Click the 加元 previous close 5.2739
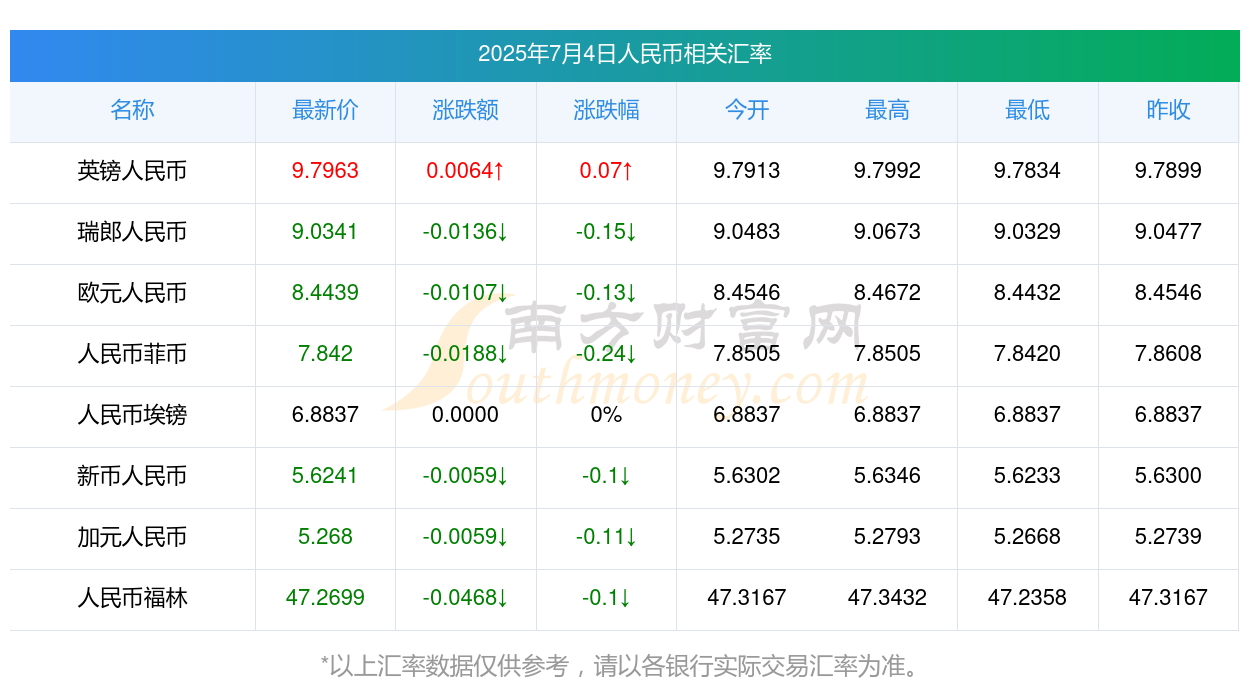 [x=1168, y=537]
